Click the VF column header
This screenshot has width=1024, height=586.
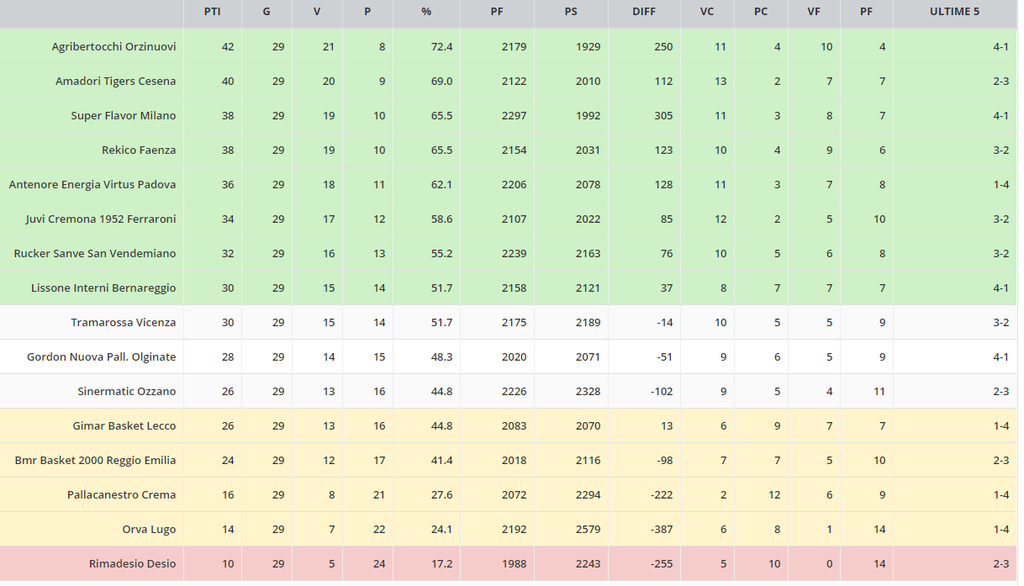813,12
